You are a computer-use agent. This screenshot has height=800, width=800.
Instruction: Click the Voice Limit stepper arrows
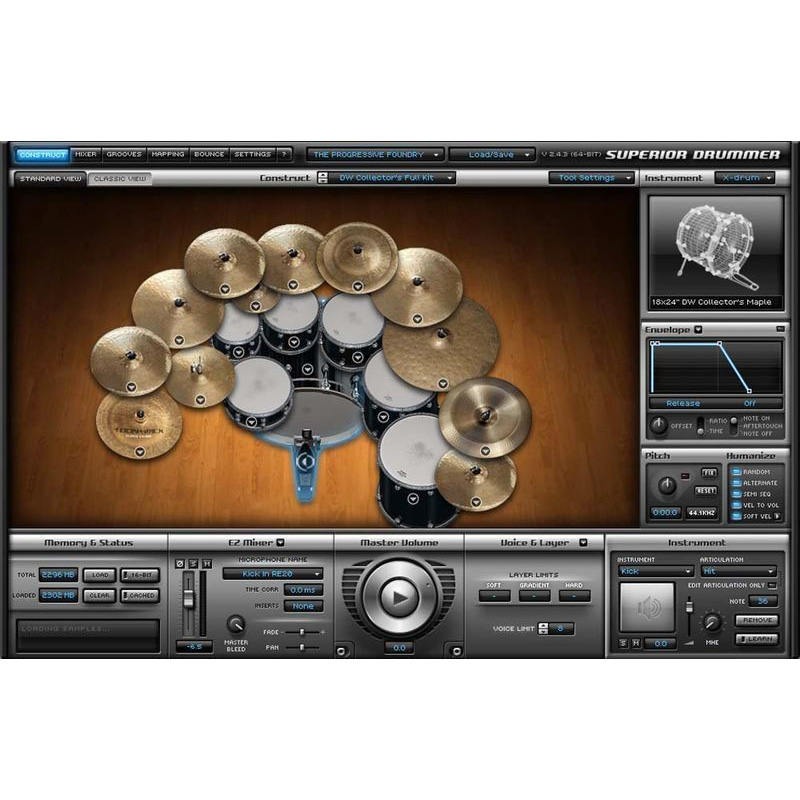[x=543, y=629]
